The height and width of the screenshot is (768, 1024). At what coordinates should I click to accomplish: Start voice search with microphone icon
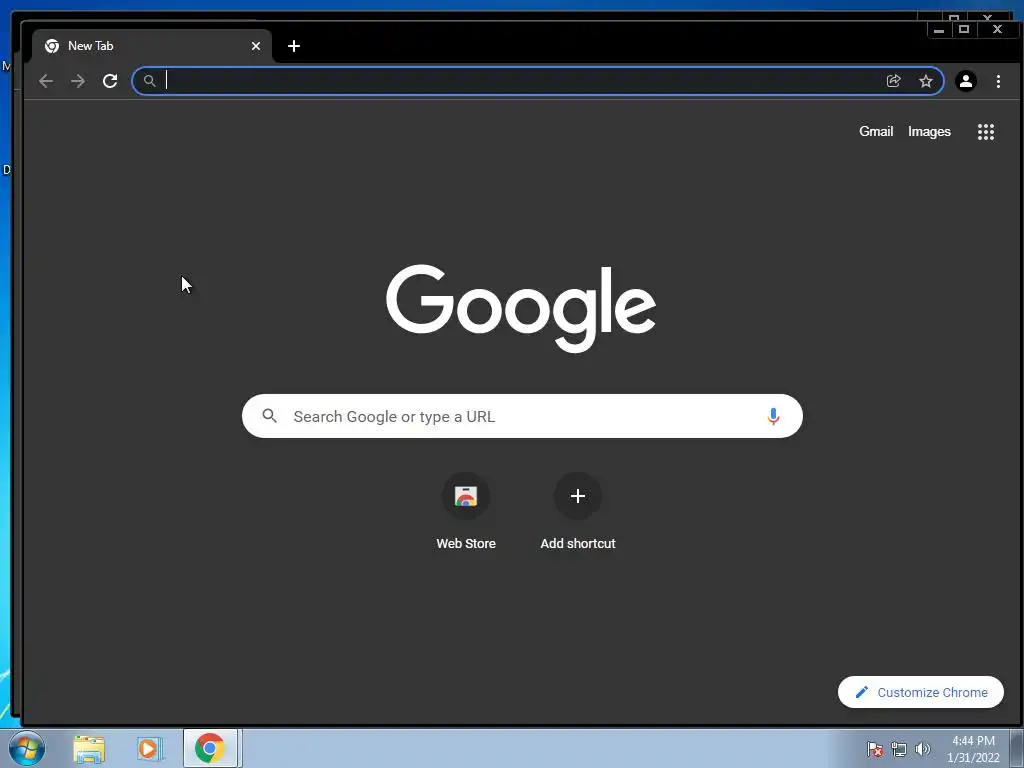[x=773, y=416]
